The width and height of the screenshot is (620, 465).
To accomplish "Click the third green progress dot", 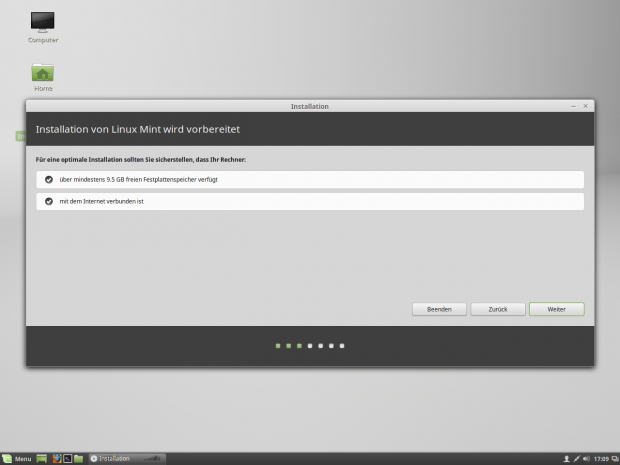I will [299, 346].
